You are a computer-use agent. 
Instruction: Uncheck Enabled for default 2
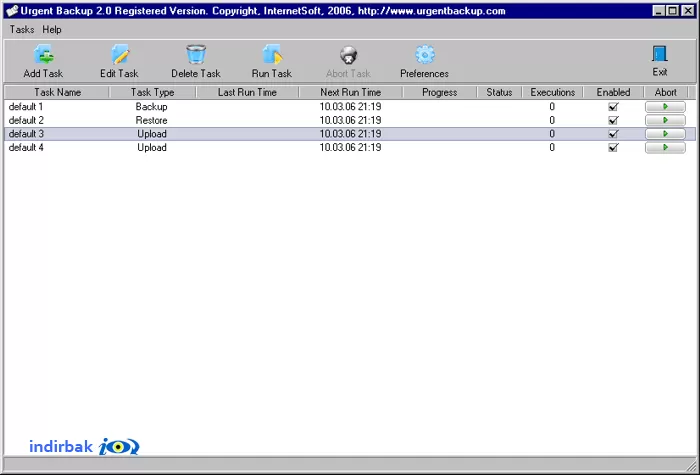coord(613,121)
